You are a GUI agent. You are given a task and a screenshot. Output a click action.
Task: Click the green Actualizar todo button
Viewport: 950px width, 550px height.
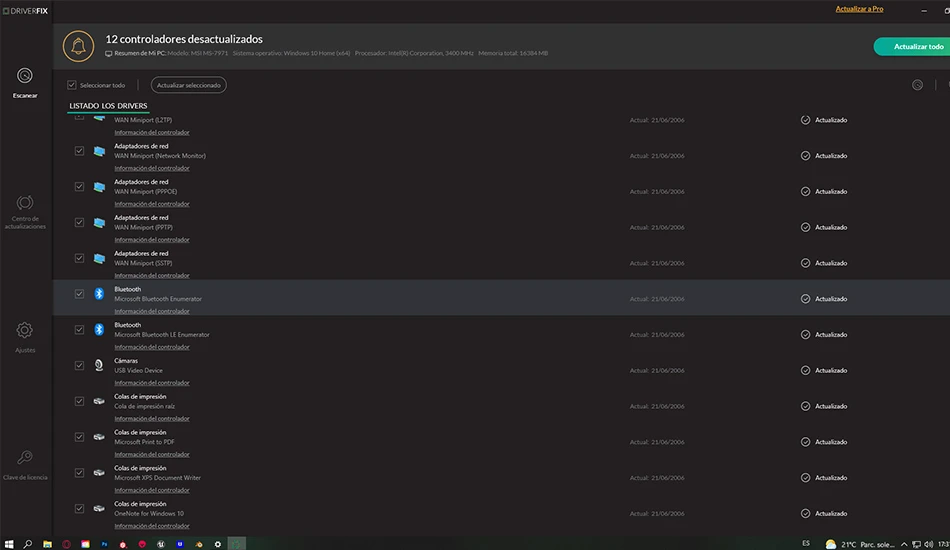pyautogui.click(x=914, y=47)
